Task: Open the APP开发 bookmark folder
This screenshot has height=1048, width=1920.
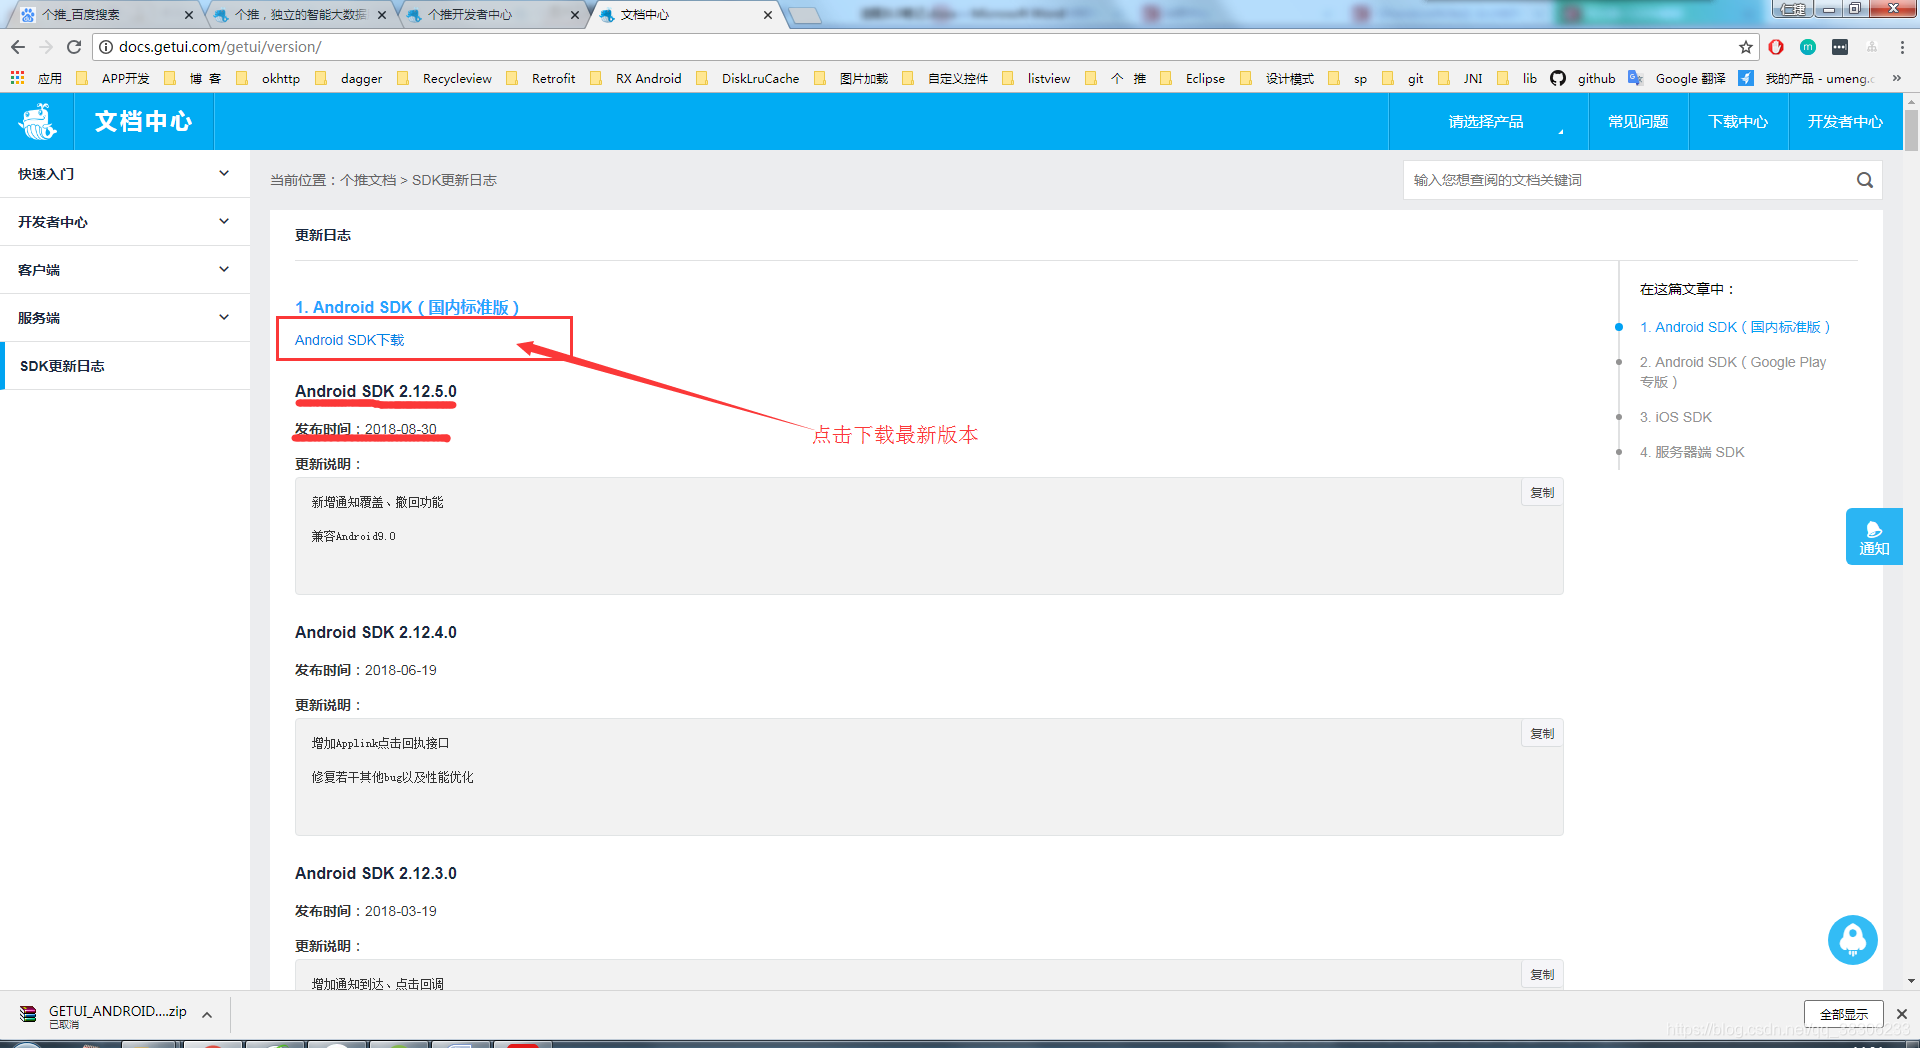Action: click(113, 78)
